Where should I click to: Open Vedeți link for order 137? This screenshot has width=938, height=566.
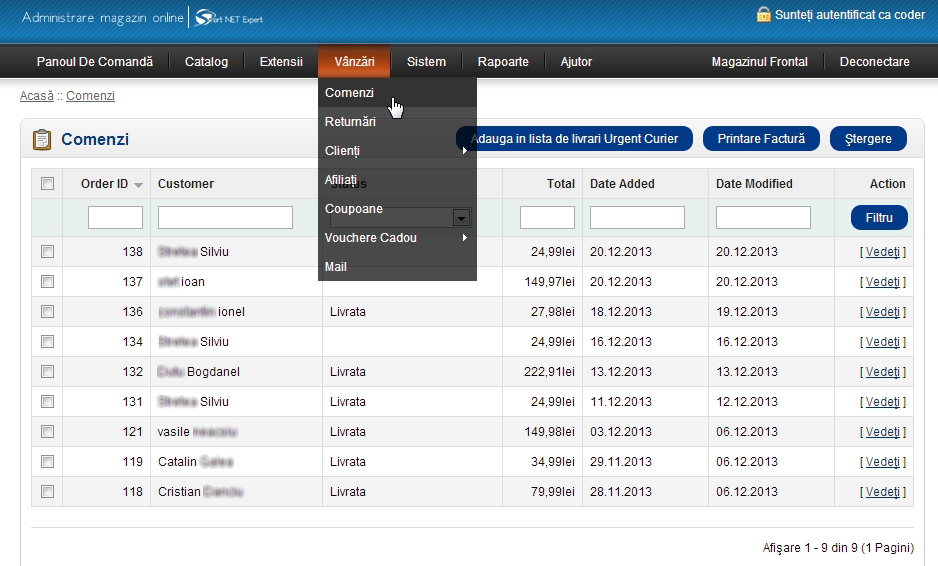tap(882, 282)
